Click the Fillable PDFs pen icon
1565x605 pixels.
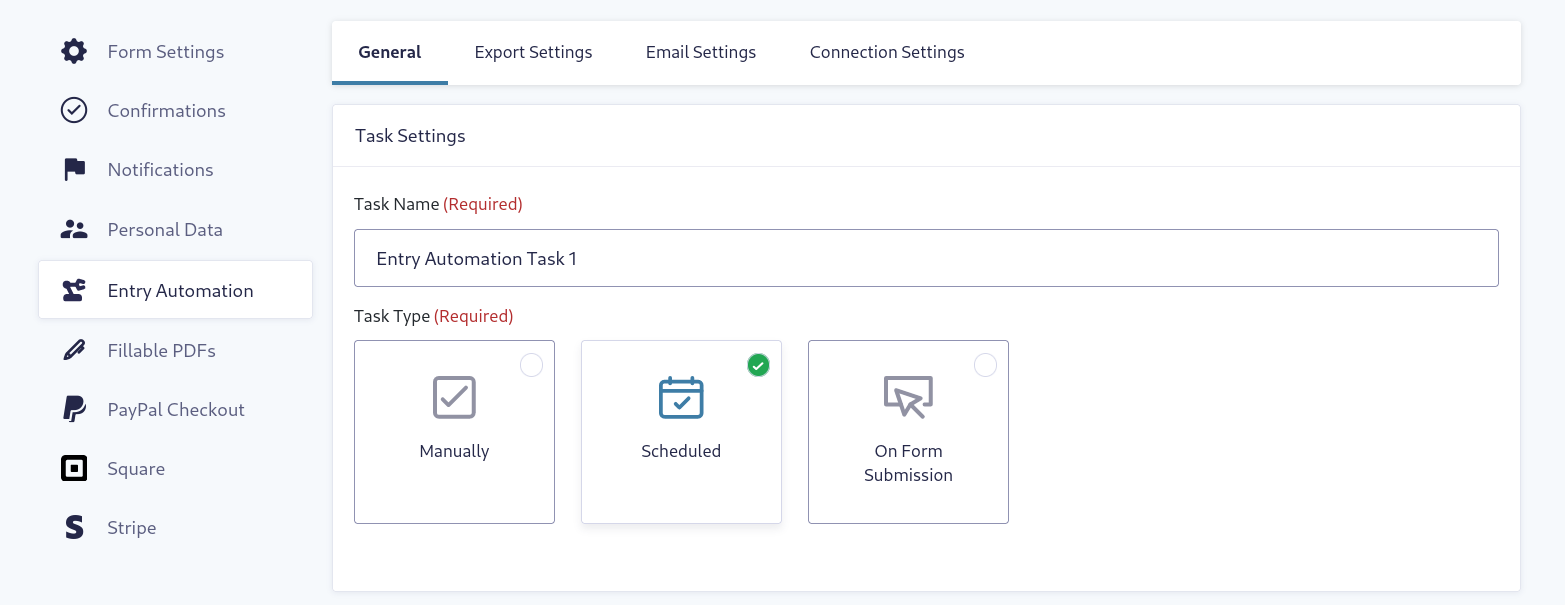pos(74,350)
